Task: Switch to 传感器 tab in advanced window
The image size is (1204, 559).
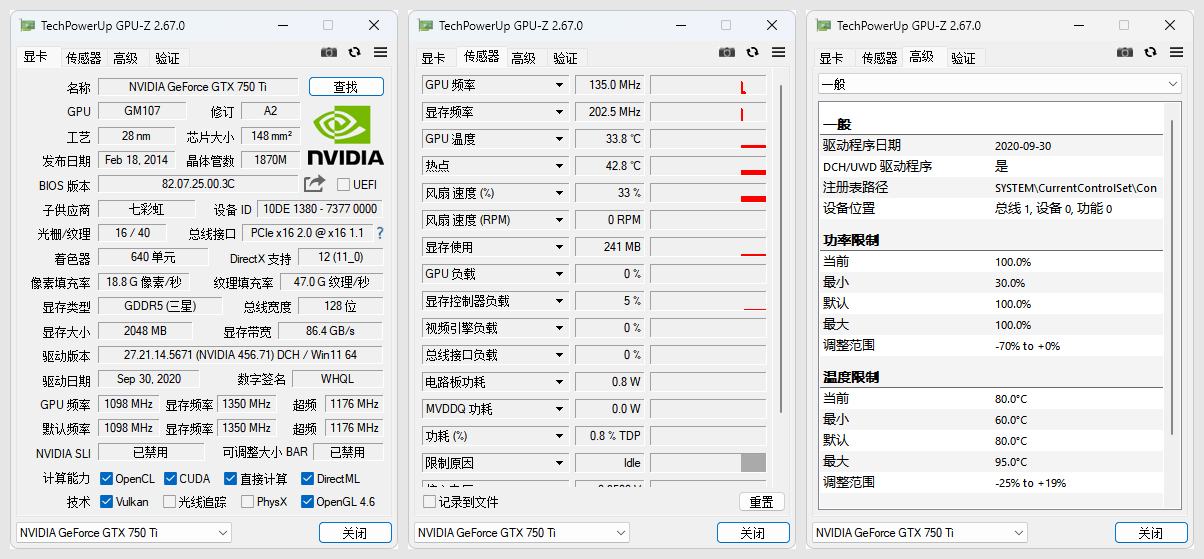Action: [880, 58]
